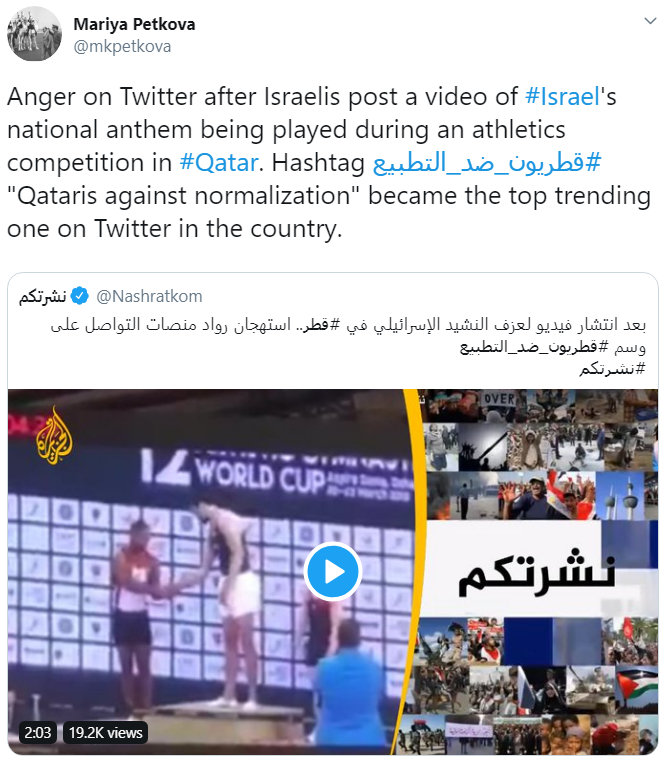Click the verified badge next to نشرتكم
Screen dimensions: 665x762
click(80, 295)
